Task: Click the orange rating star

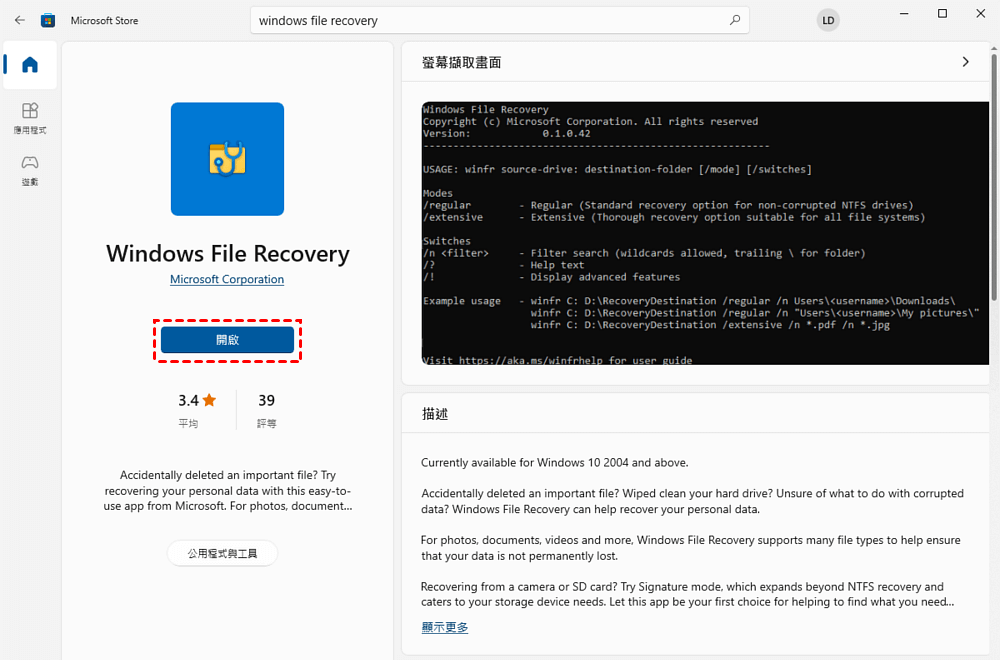Action: [x=209, y=400]
